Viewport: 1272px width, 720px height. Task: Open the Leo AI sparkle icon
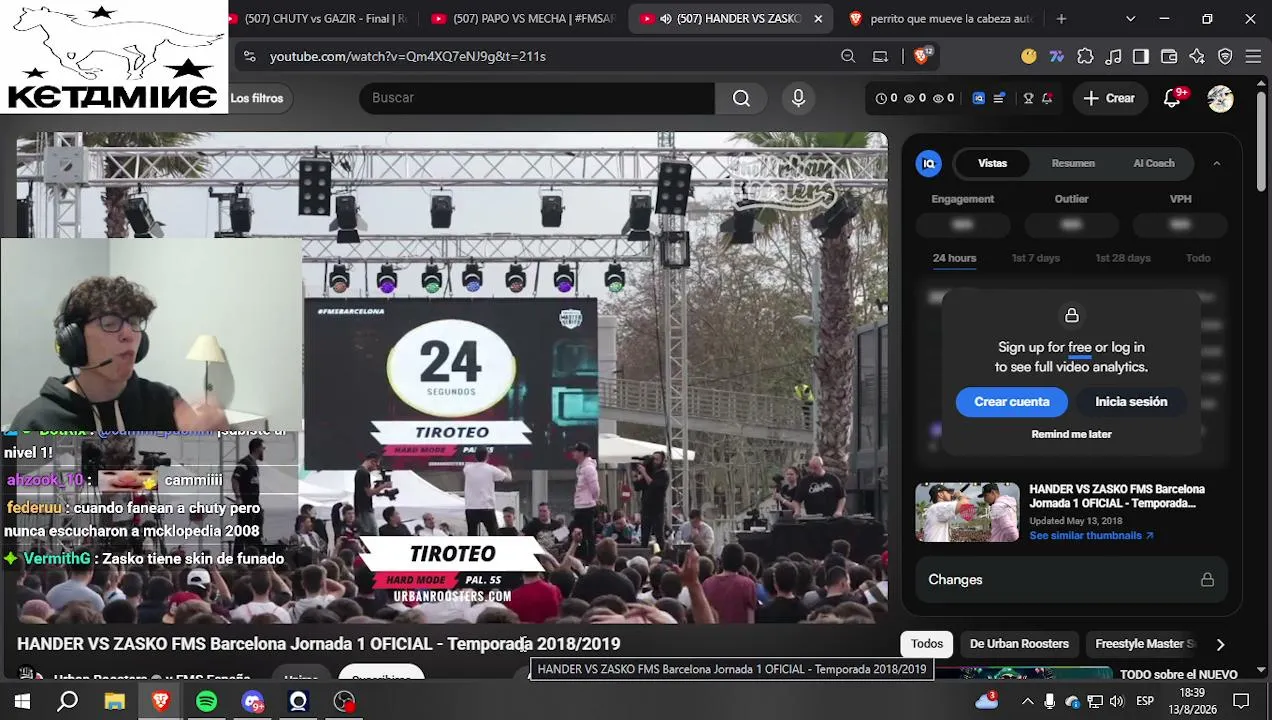click(x=1197, y=56)
